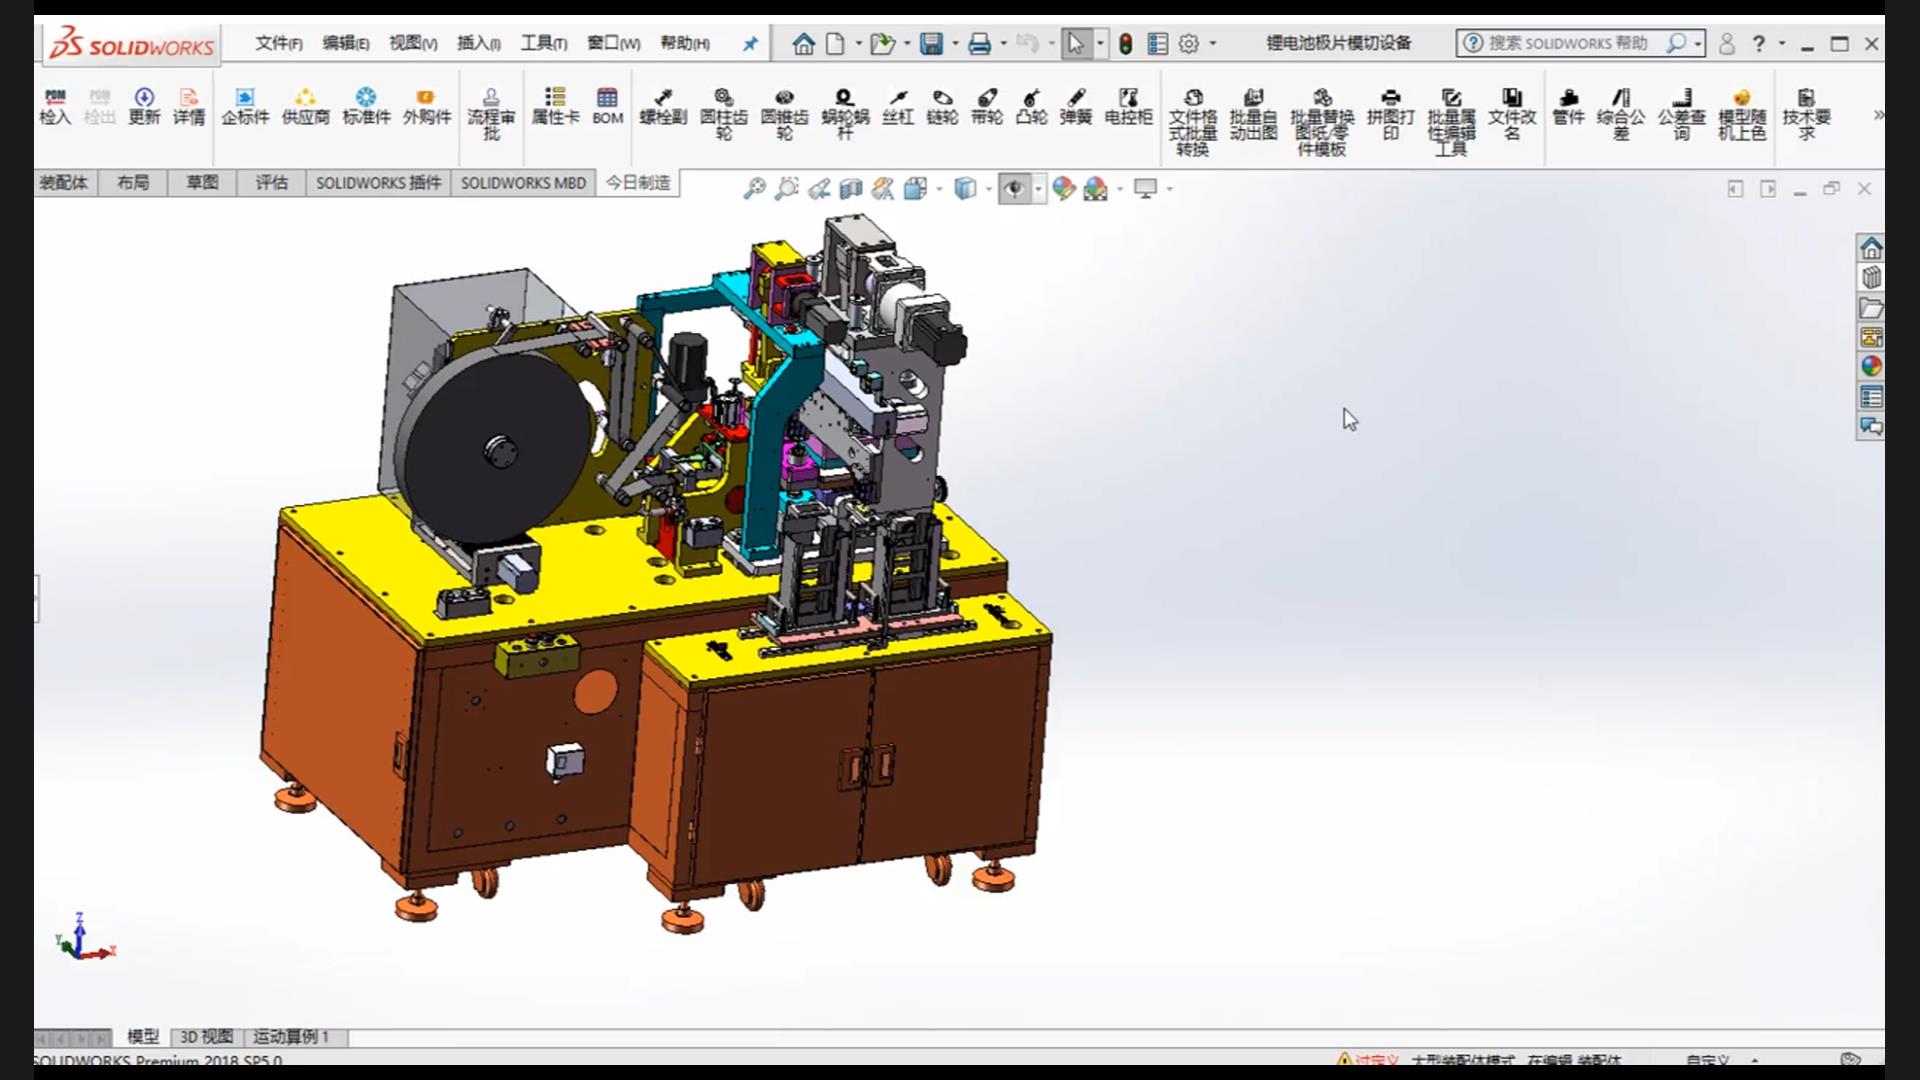Switch to the SOLIDWORKS 插件 tab
Viewport: 1920px width, 1080px height.
tap(378, 182)
